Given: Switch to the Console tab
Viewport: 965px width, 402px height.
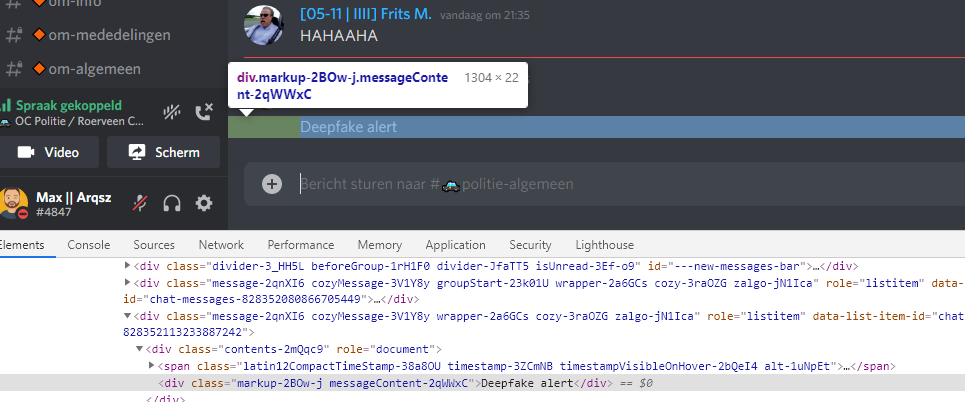Looking at the screenshot, I should click(89, 245).
